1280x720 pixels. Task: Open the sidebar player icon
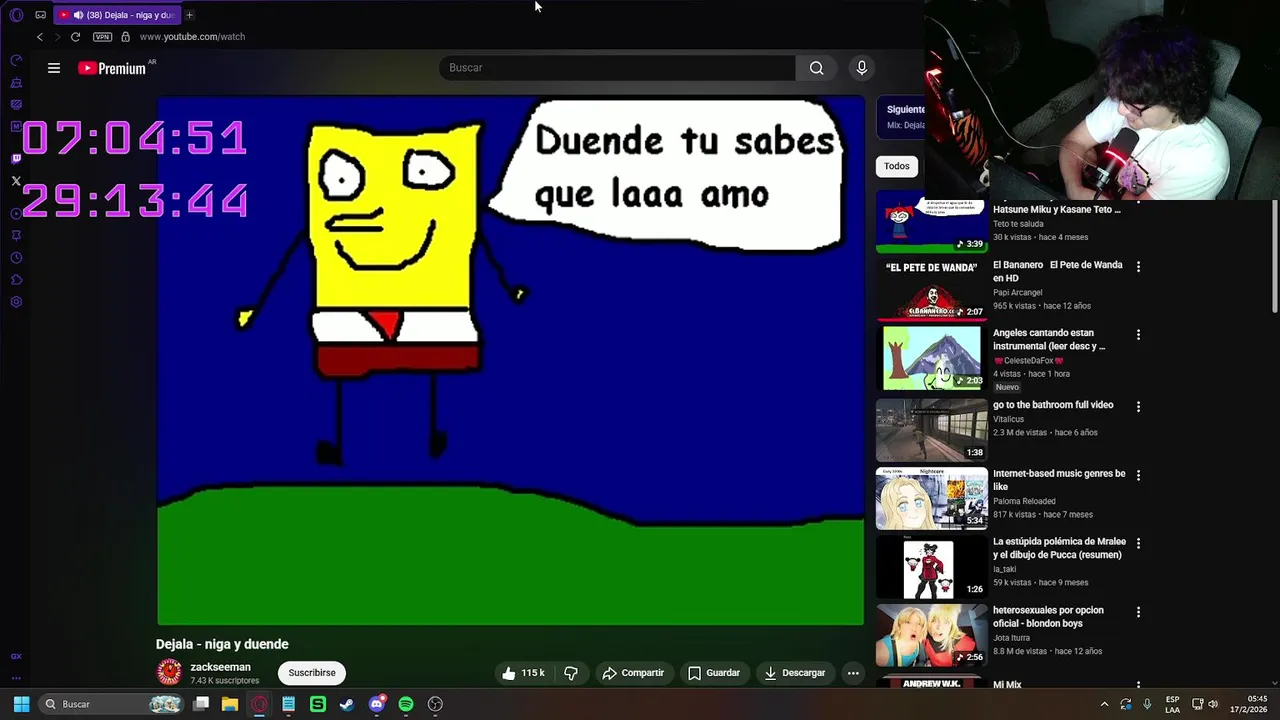16,213
